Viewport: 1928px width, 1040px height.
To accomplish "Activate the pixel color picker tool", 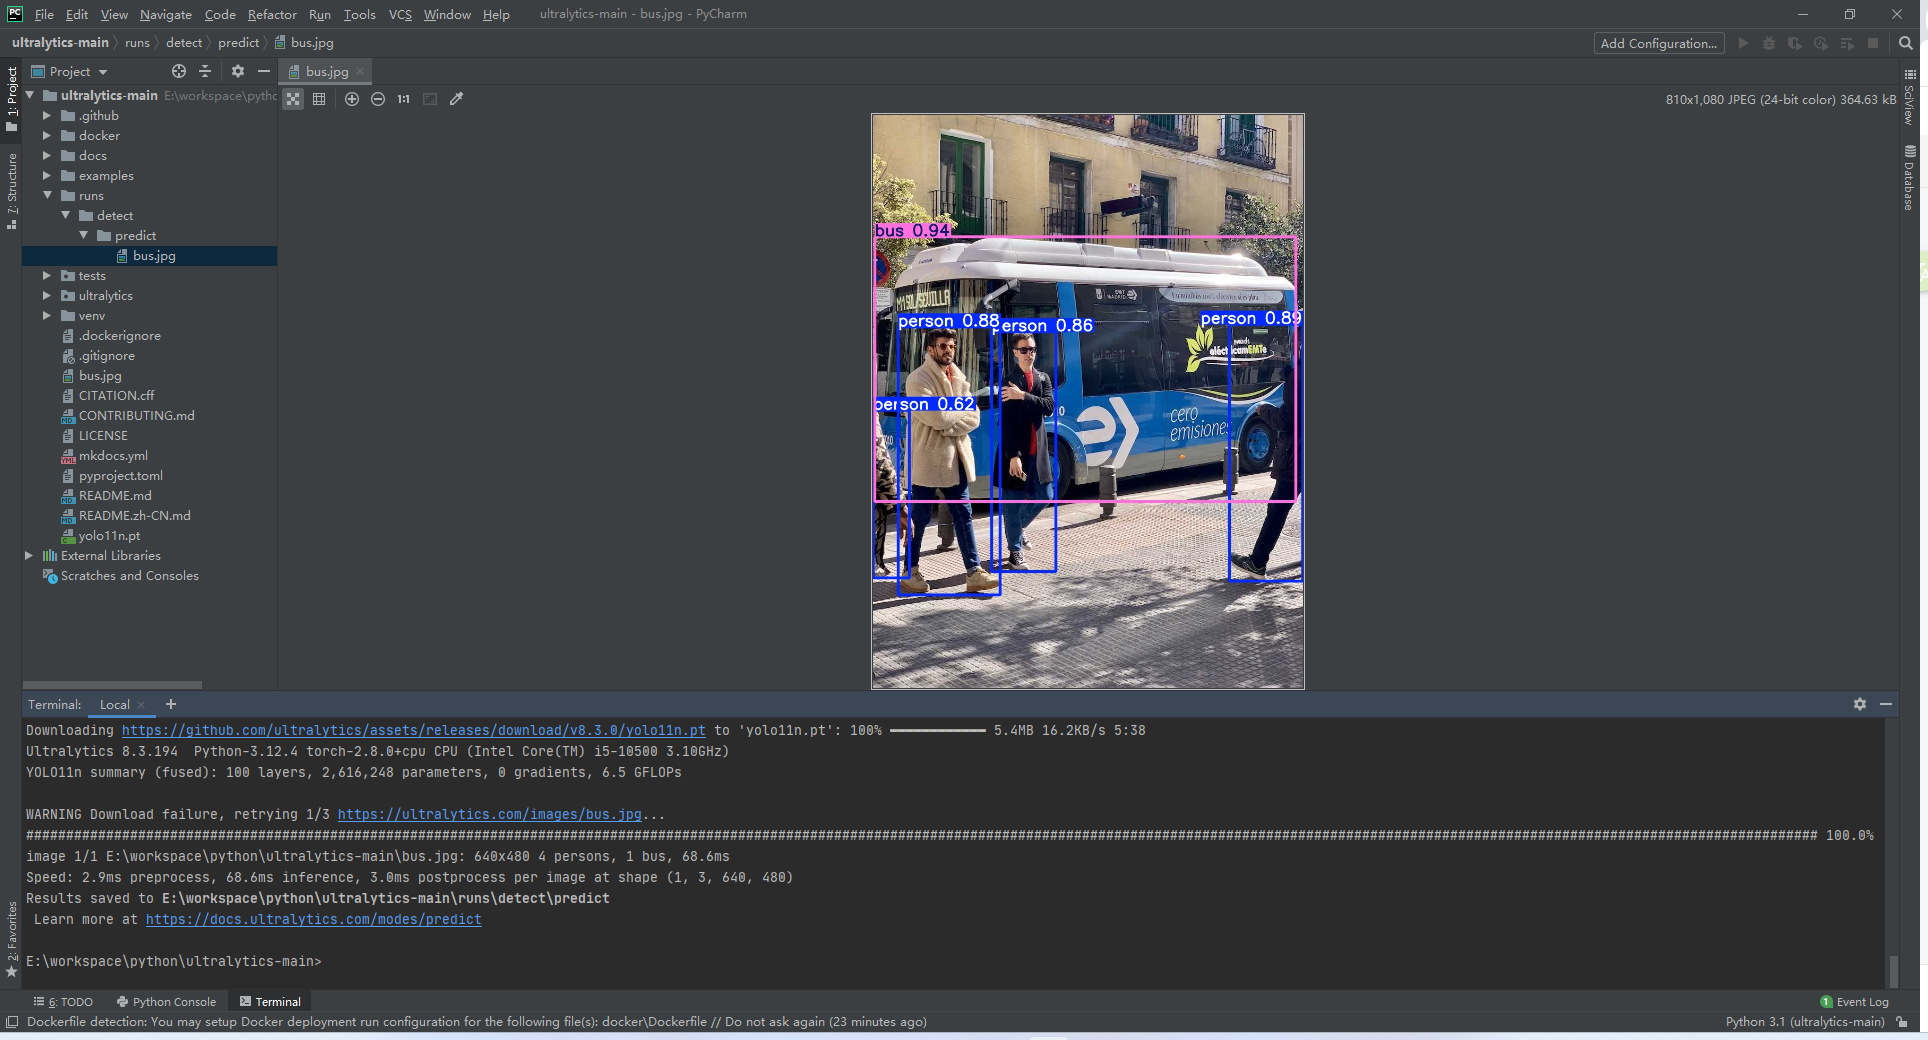I will pyautogui.click(x=457, y=99).
